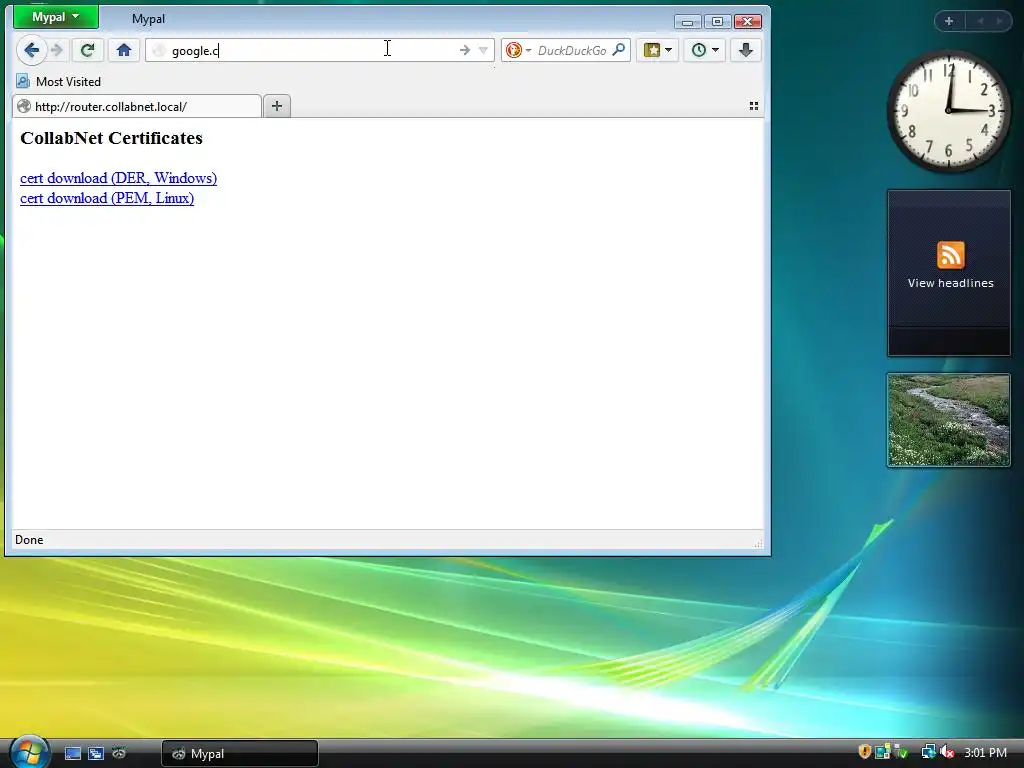
Task: Select the Mypal taskbar button
Action: click(x=240, y=754)
